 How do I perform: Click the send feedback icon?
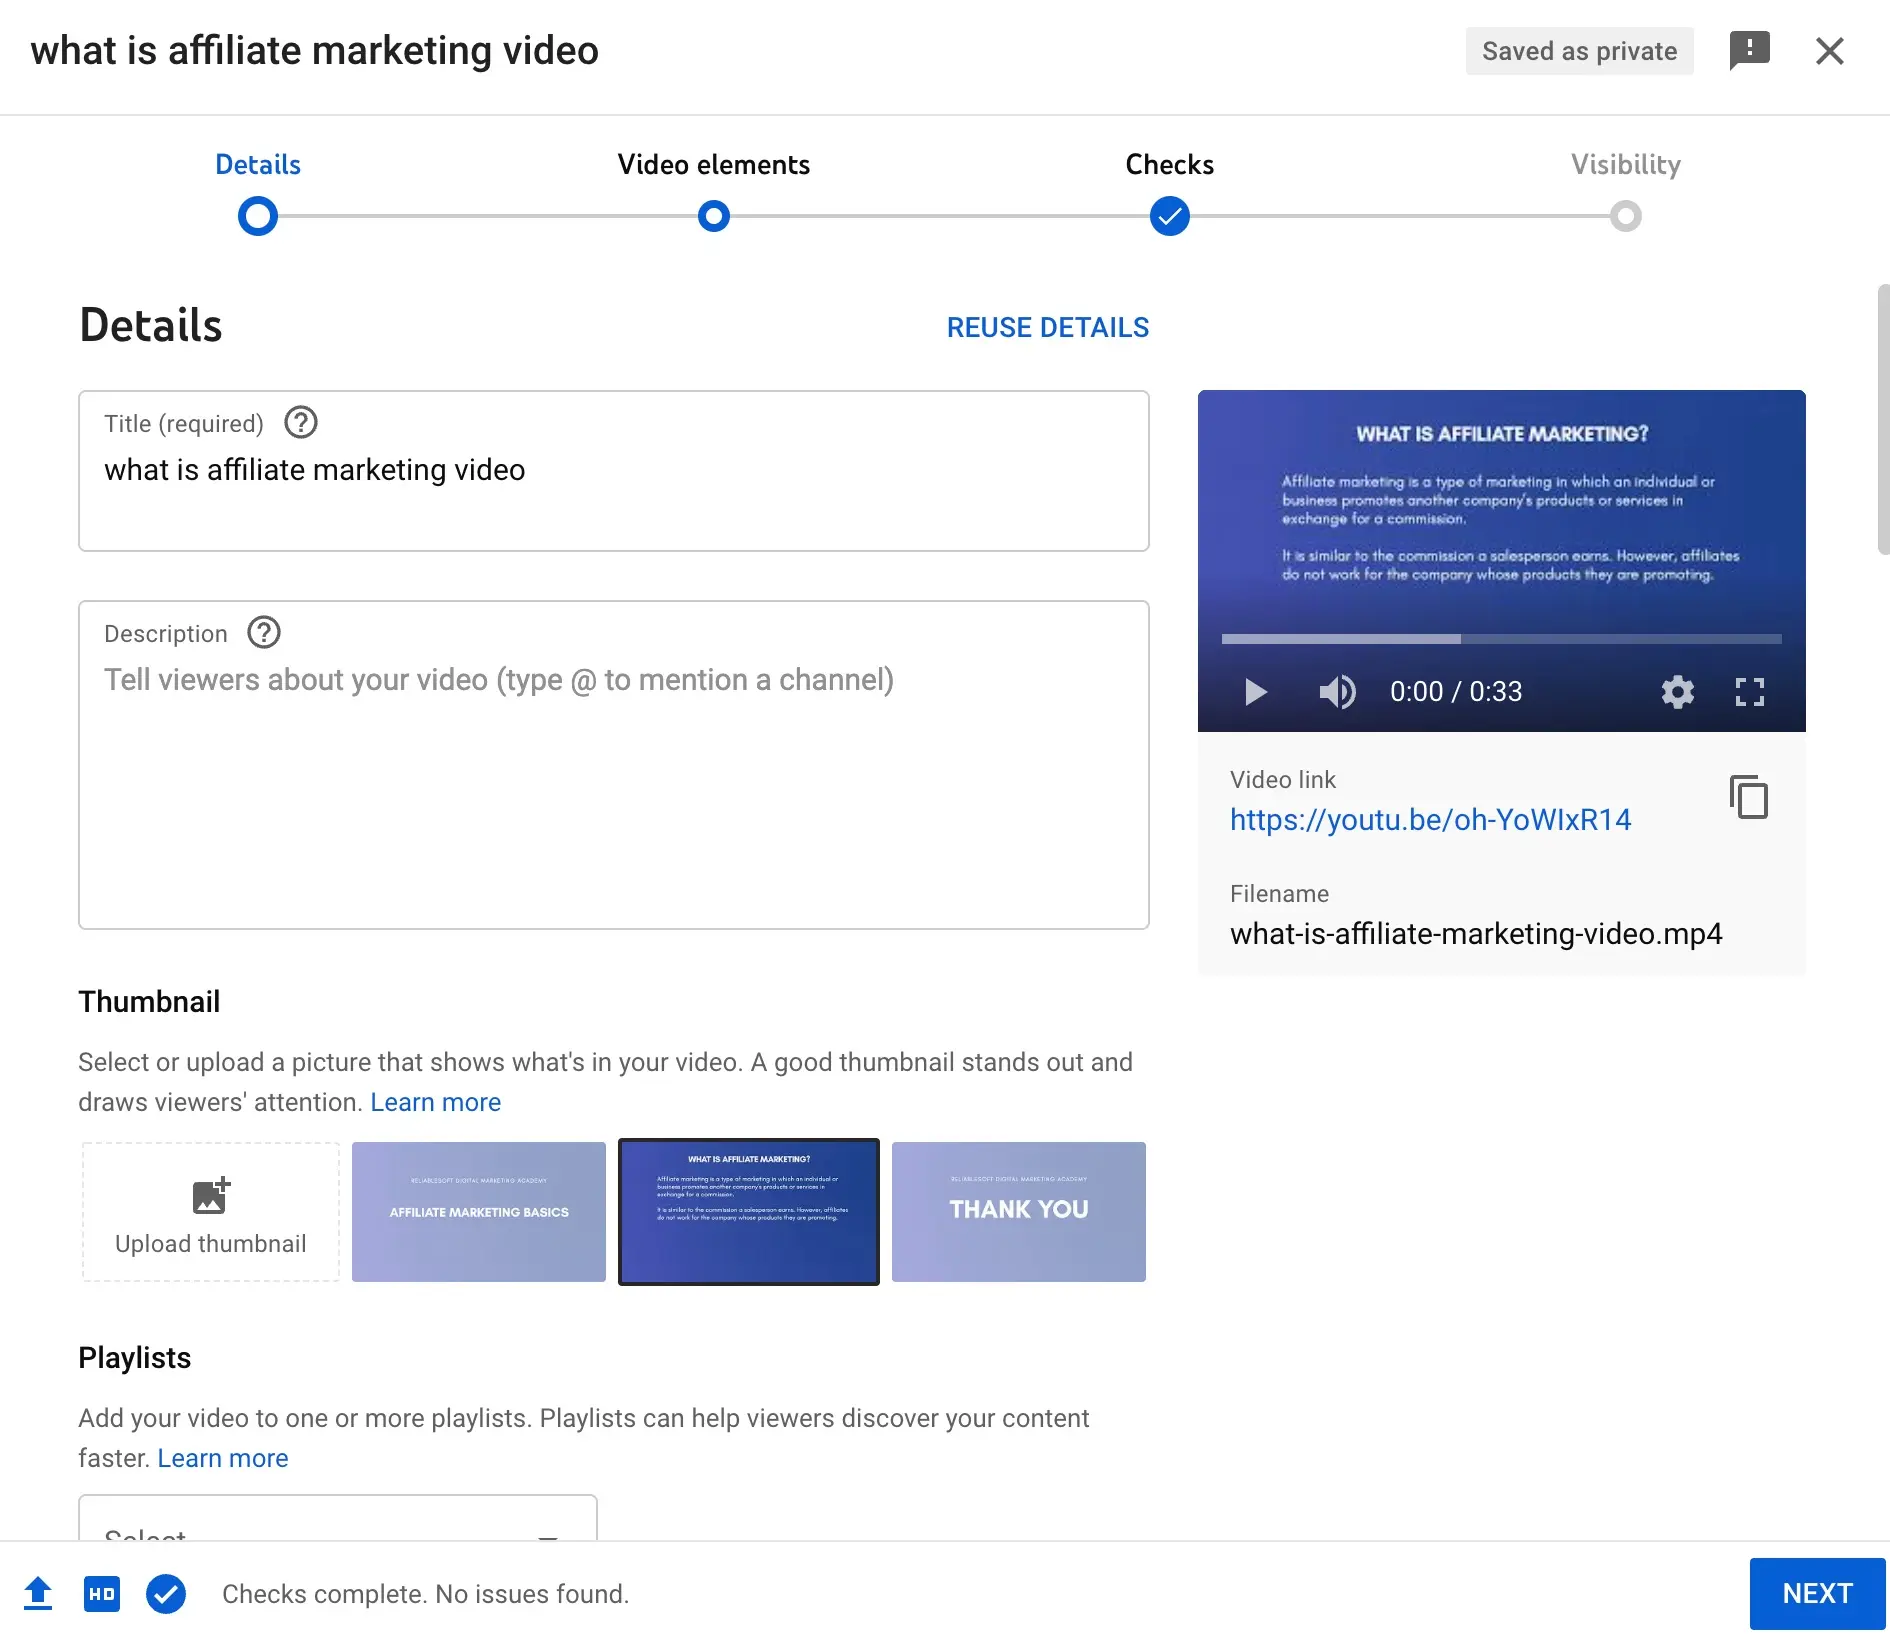pyautogui.click(x=1749, y=50)
